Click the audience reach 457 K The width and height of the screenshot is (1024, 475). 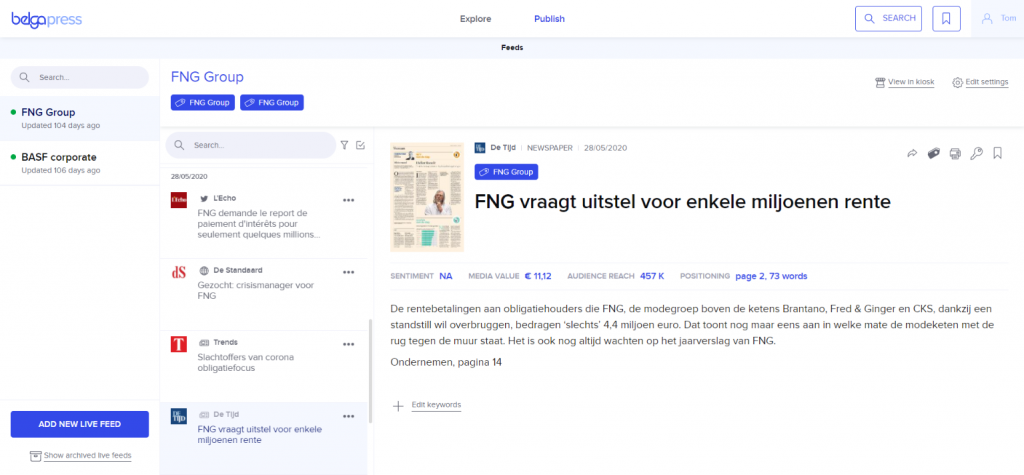(x=652, y=276)
